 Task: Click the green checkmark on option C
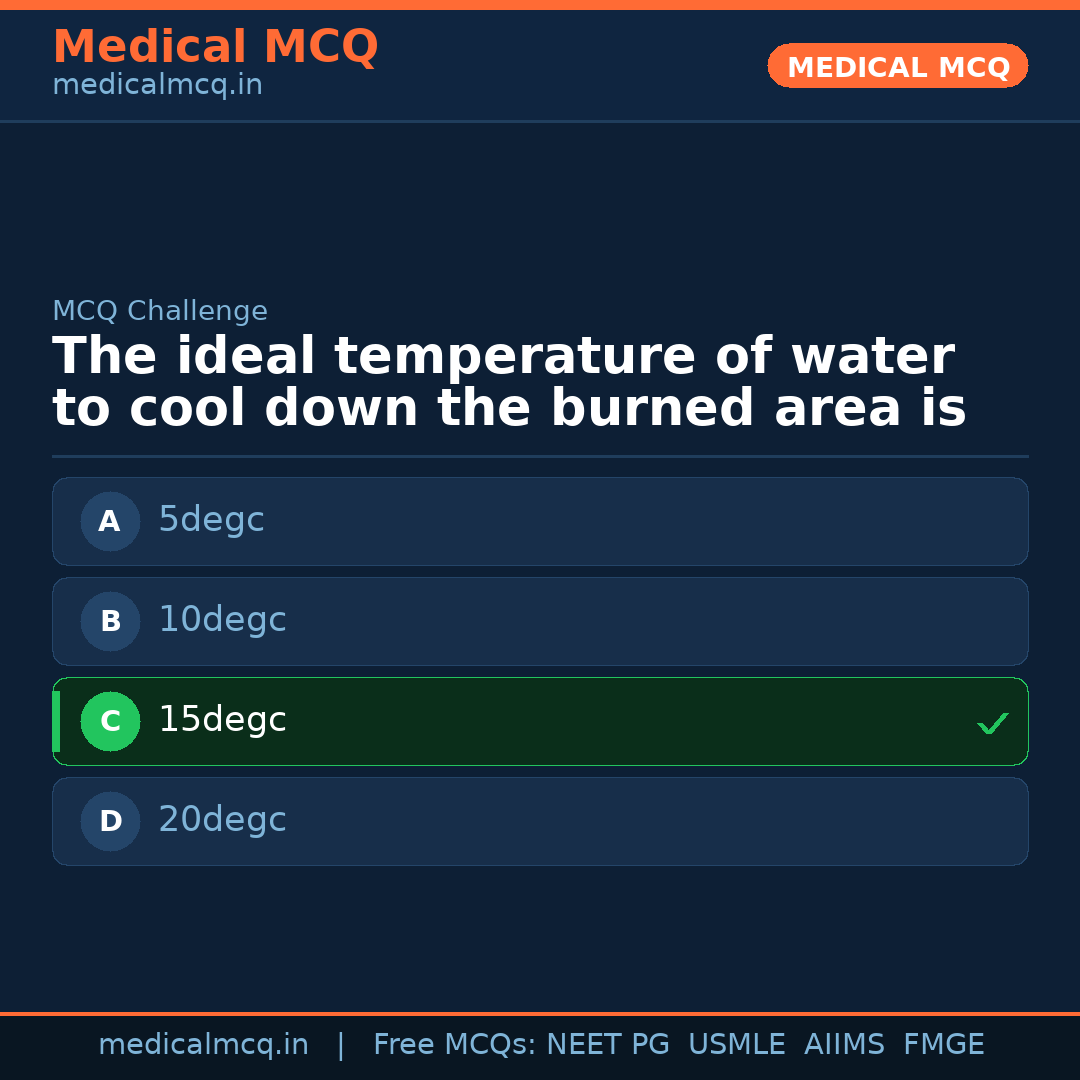coord(992,723)
